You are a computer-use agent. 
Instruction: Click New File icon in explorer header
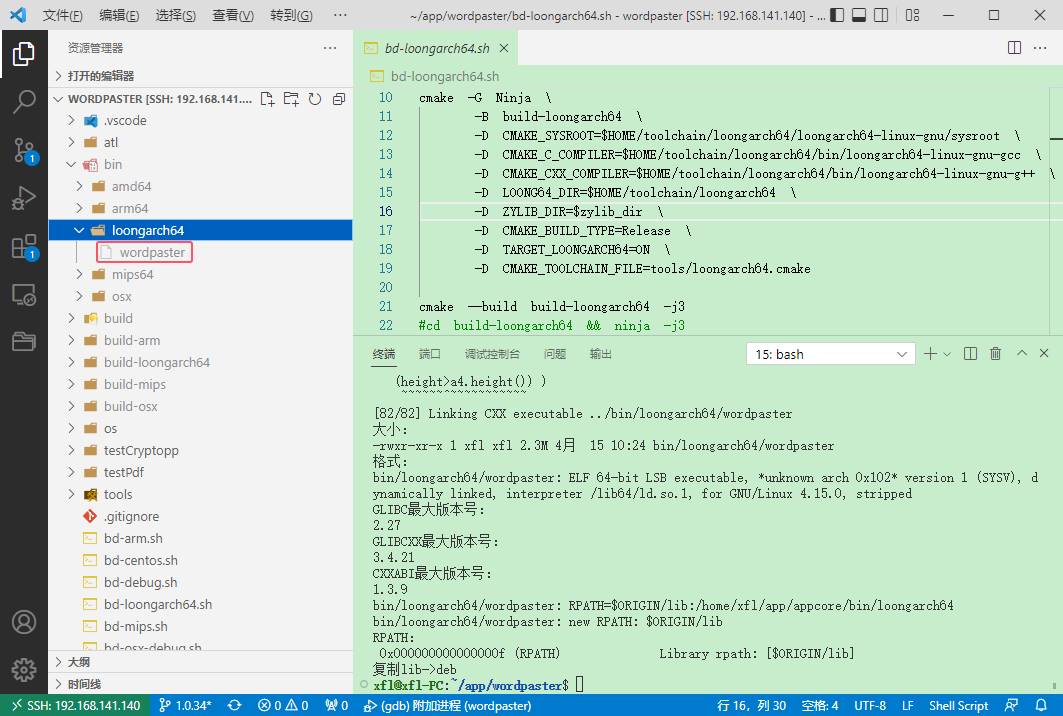pyautogui.click(x=267, y=99)
